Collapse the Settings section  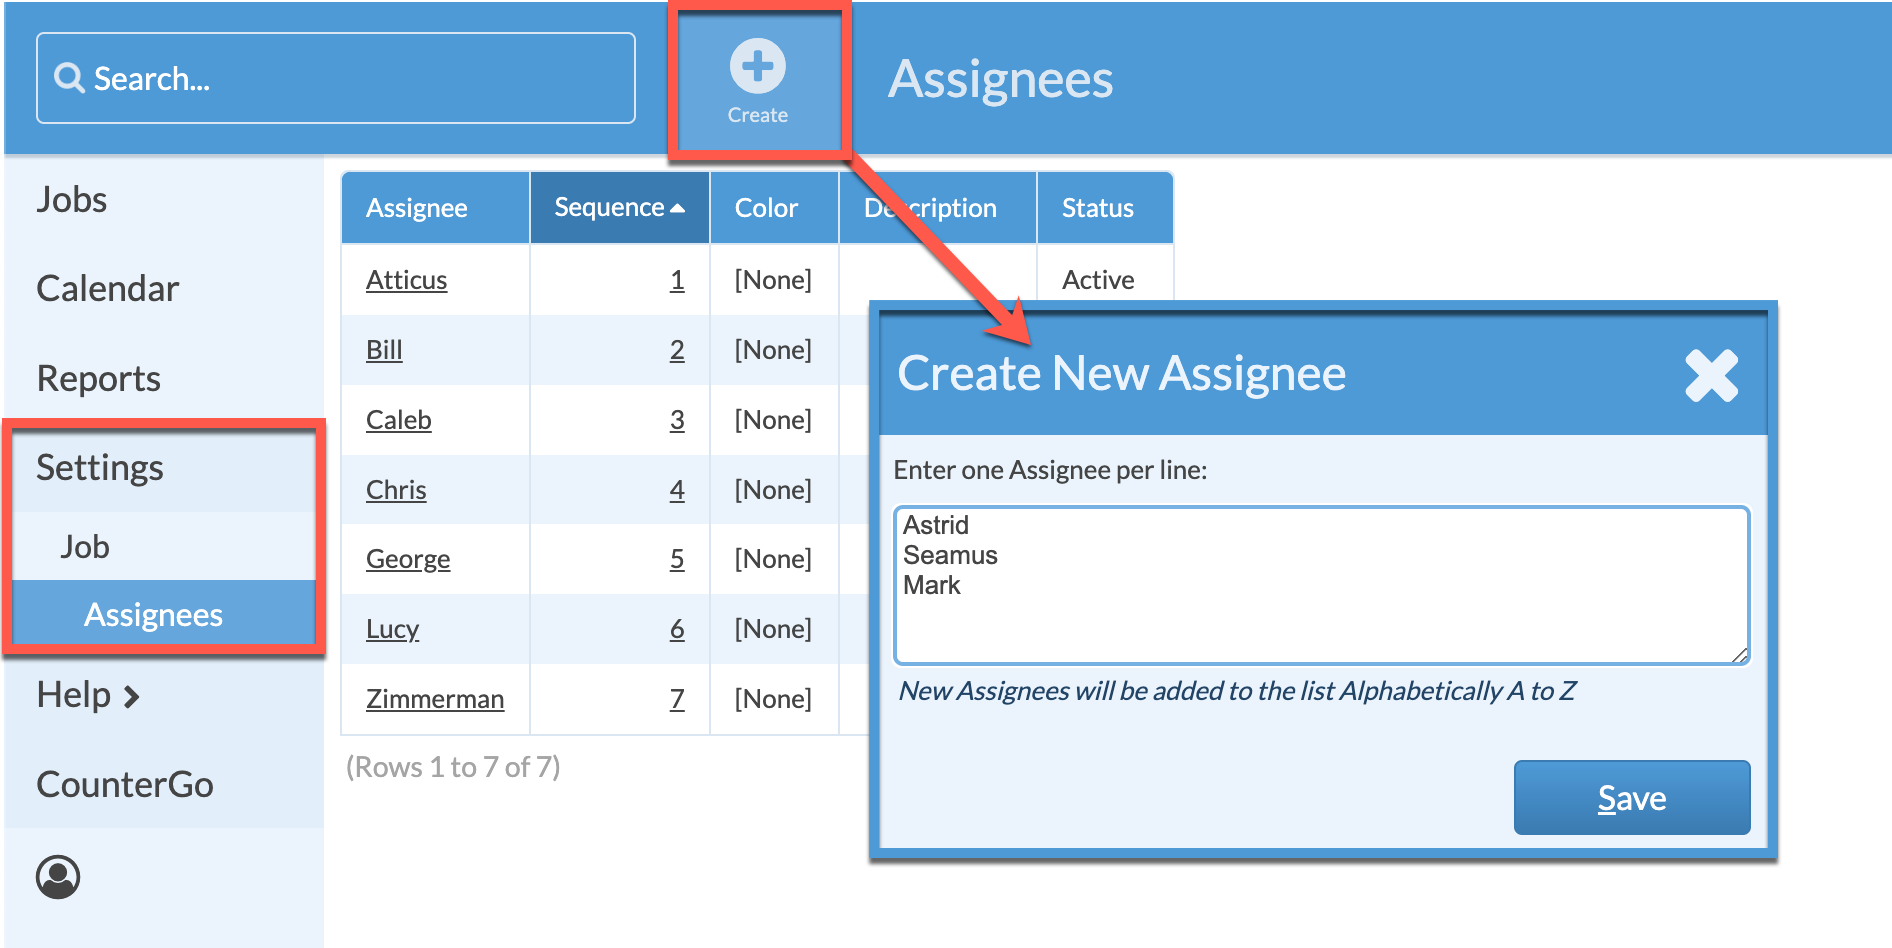pos(100,467)
